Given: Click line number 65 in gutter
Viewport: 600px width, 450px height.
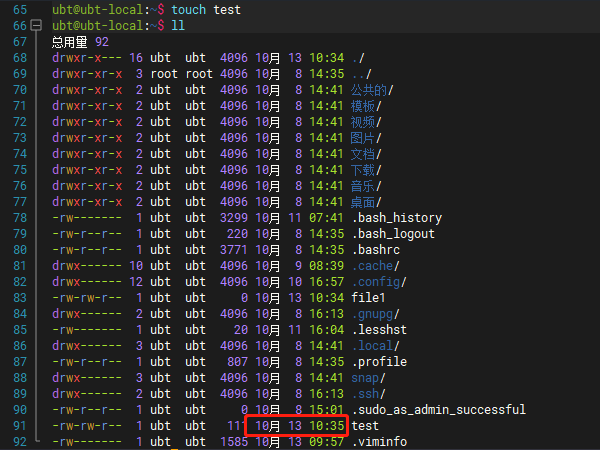Looking at the screenshot, I should click(x=20, y=10).
